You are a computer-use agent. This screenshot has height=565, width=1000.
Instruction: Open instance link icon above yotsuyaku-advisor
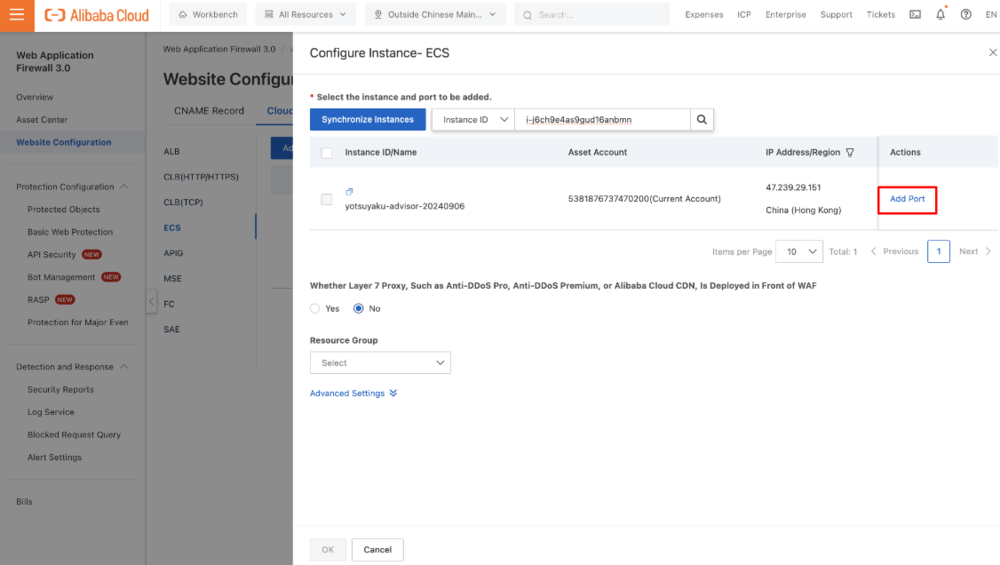point(349,191)
